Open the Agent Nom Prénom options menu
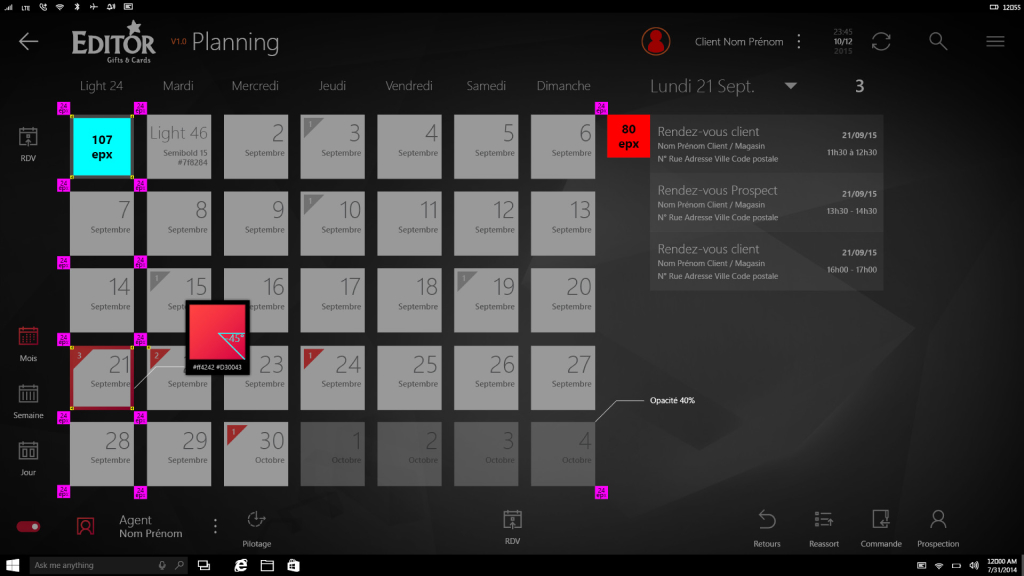This screenshot has width=1024, height=576. click(x=215, y=526)
